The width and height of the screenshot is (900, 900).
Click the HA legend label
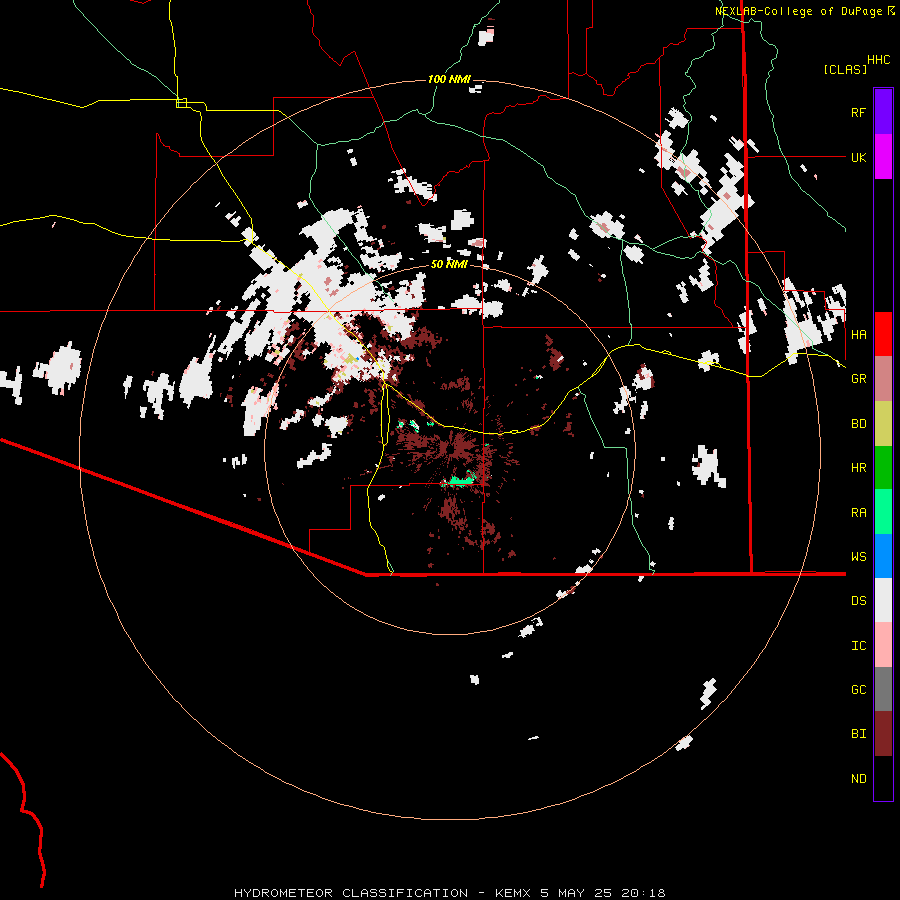[858, 334]
